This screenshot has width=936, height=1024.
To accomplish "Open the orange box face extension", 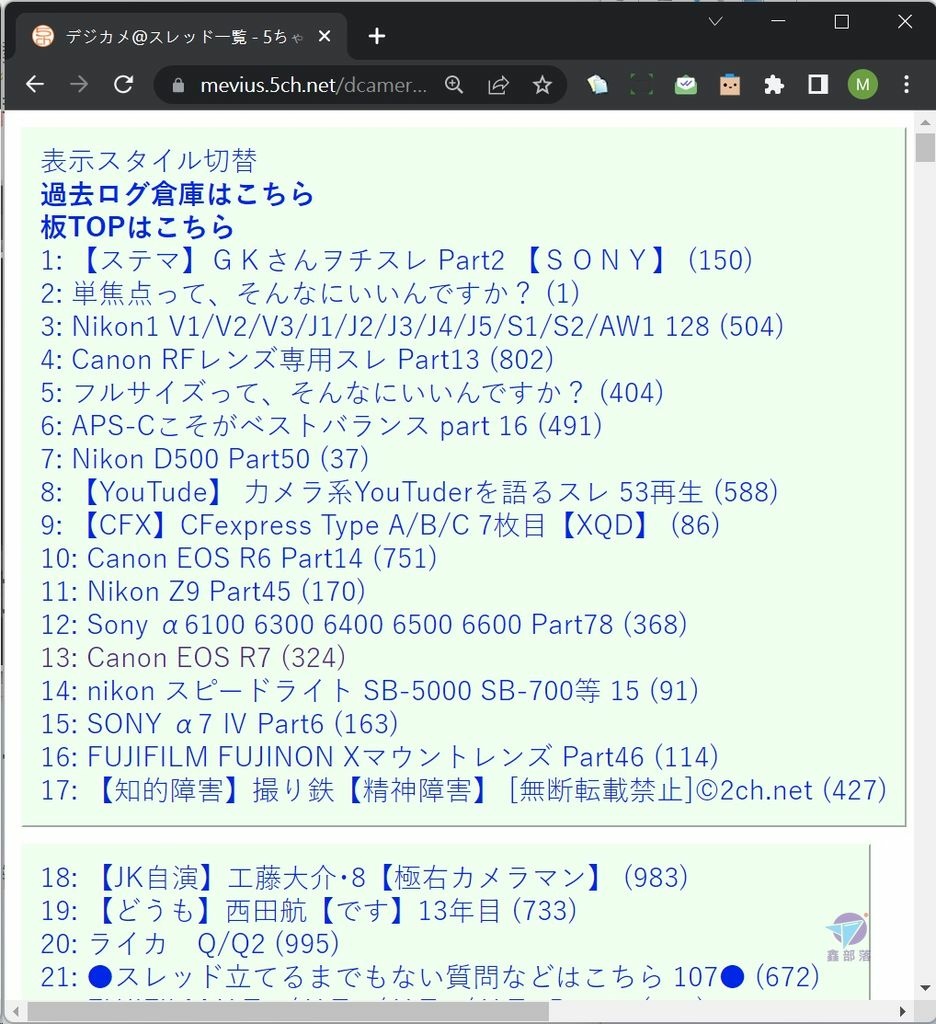I will 730,84.
